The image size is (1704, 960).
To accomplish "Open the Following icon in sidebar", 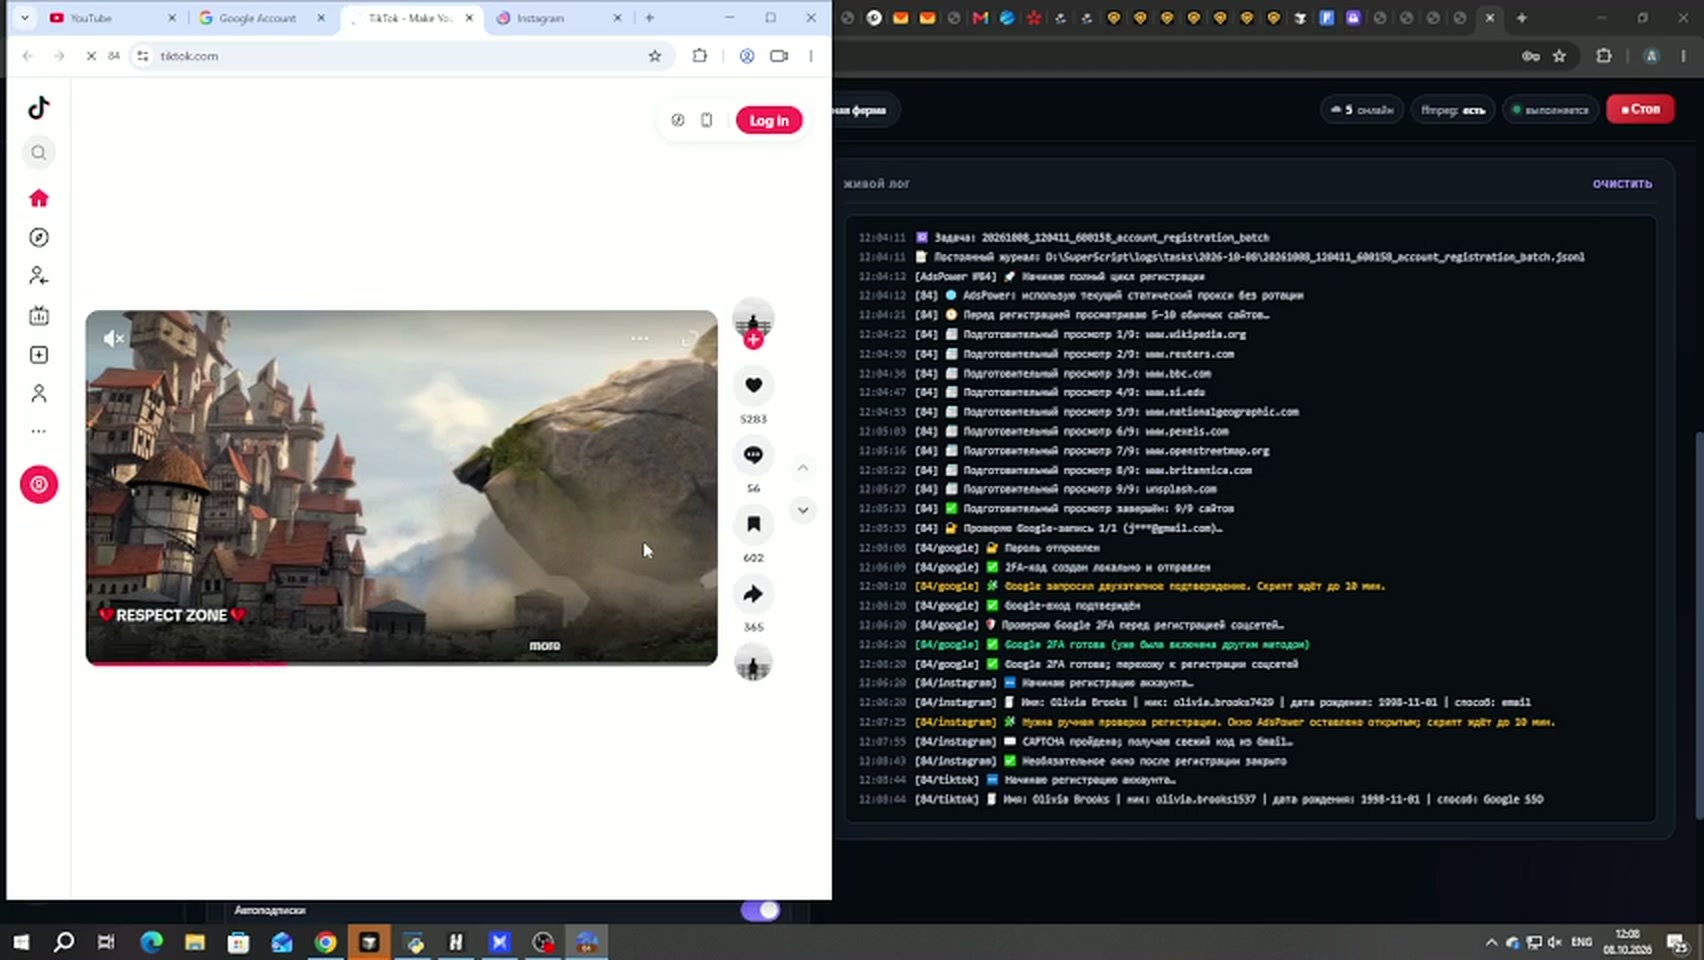I will point(39,276).
